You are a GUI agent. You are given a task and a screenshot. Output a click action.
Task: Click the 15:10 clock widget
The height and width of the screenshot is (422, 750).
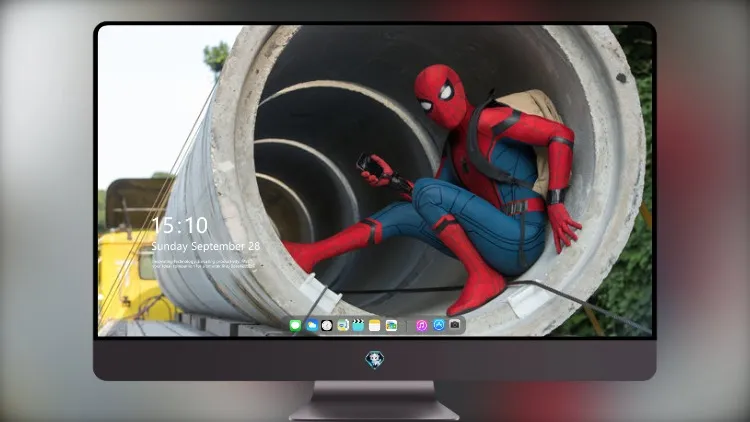(180, 225)
